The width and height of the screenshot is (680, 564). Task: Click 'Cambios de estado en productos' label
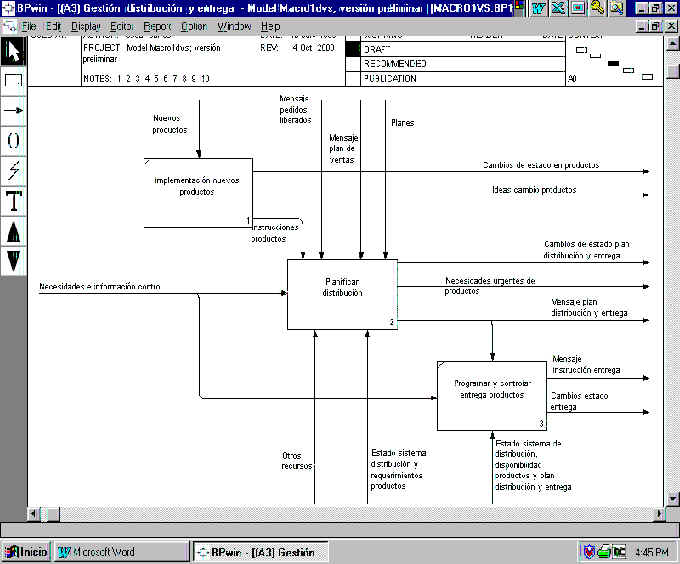[541, 165]
